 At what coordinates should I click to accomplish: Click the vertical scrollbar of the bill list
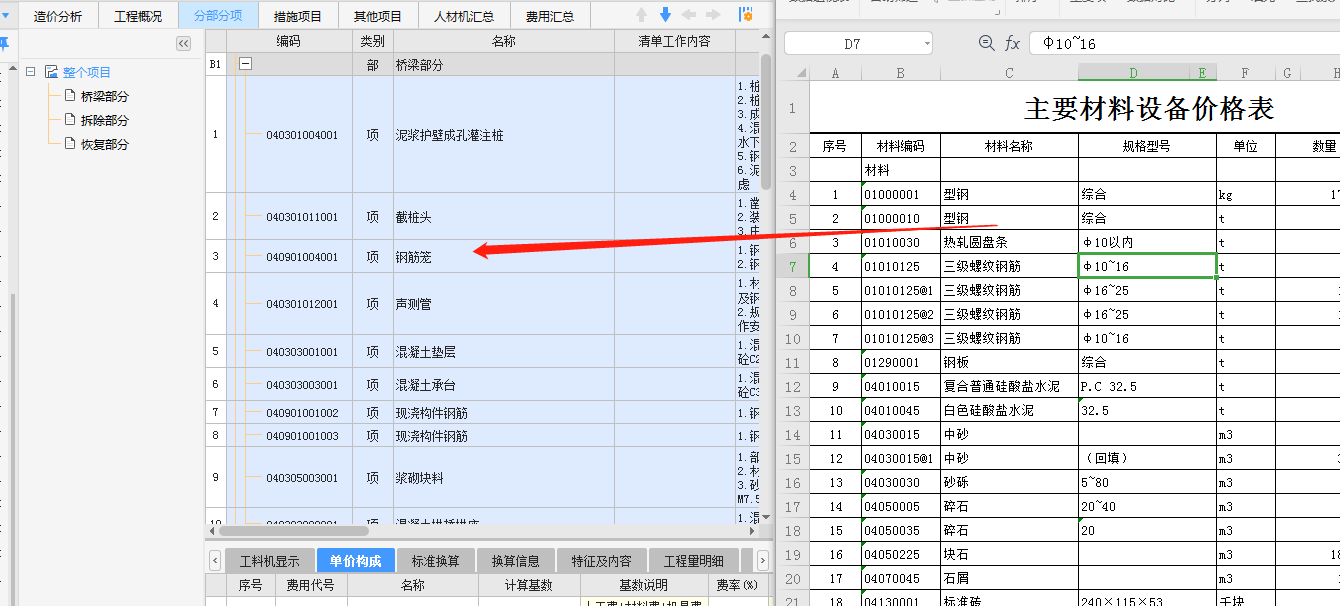point(766,120)
